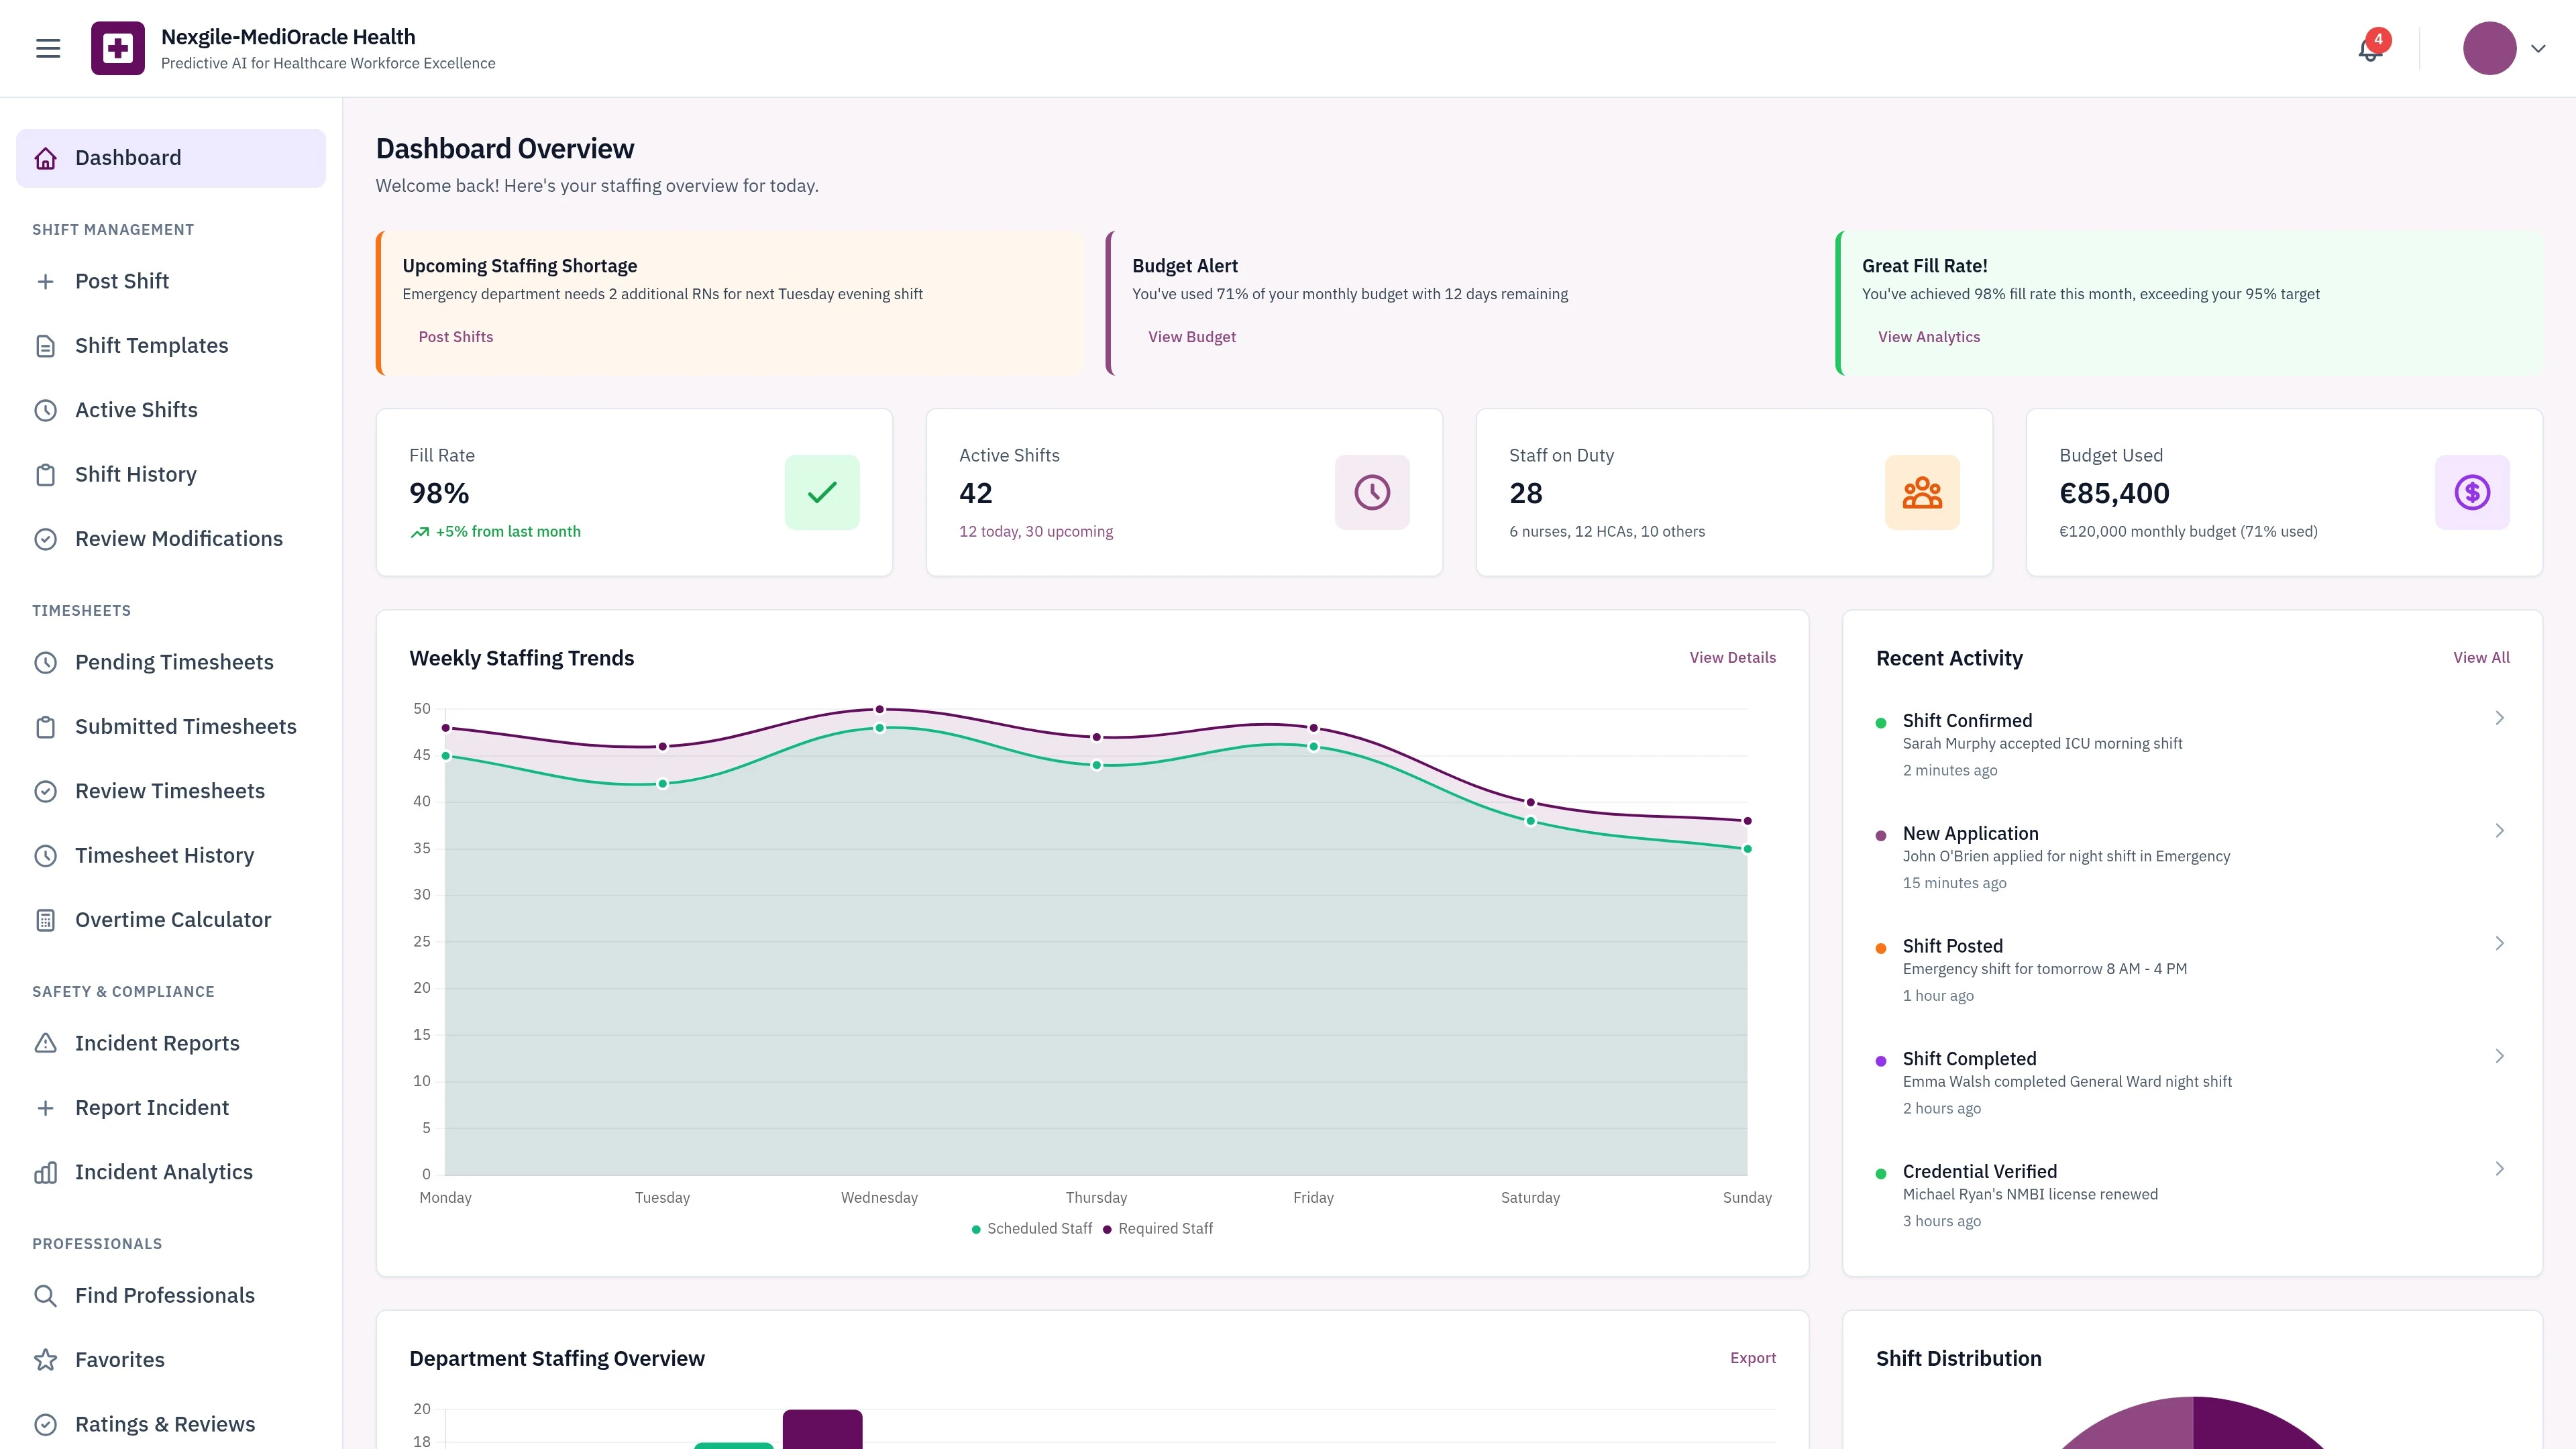The width and height of the screenshot is (2576, 1449).
Task: Open the hamburger menu
Action: (x=47, y=47)
